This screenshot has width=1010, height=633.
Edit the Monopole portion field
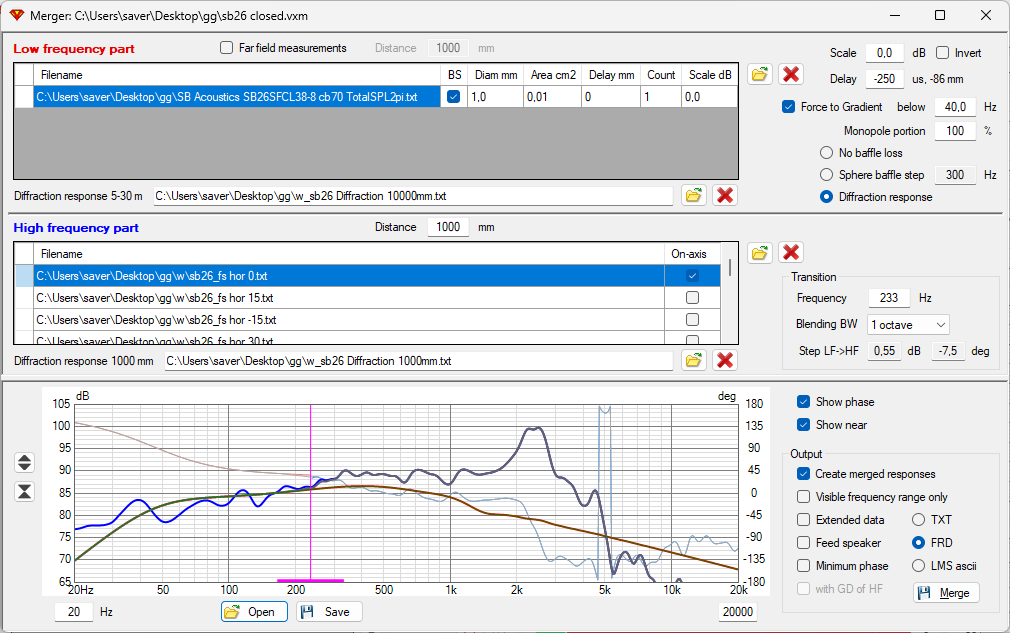point(955,131)
